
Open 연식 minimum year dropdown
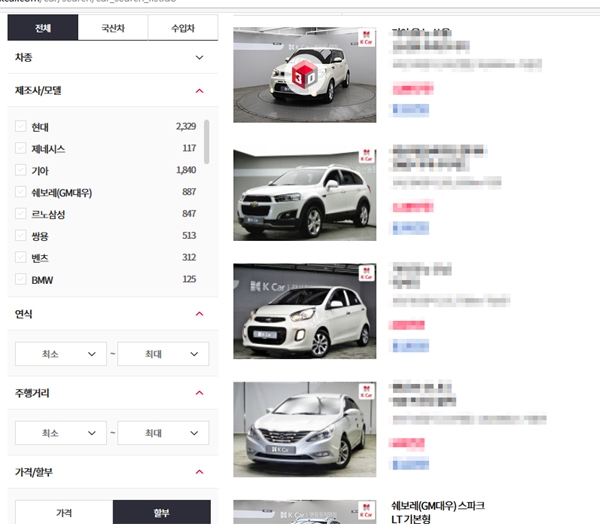(x=61, y=354)
